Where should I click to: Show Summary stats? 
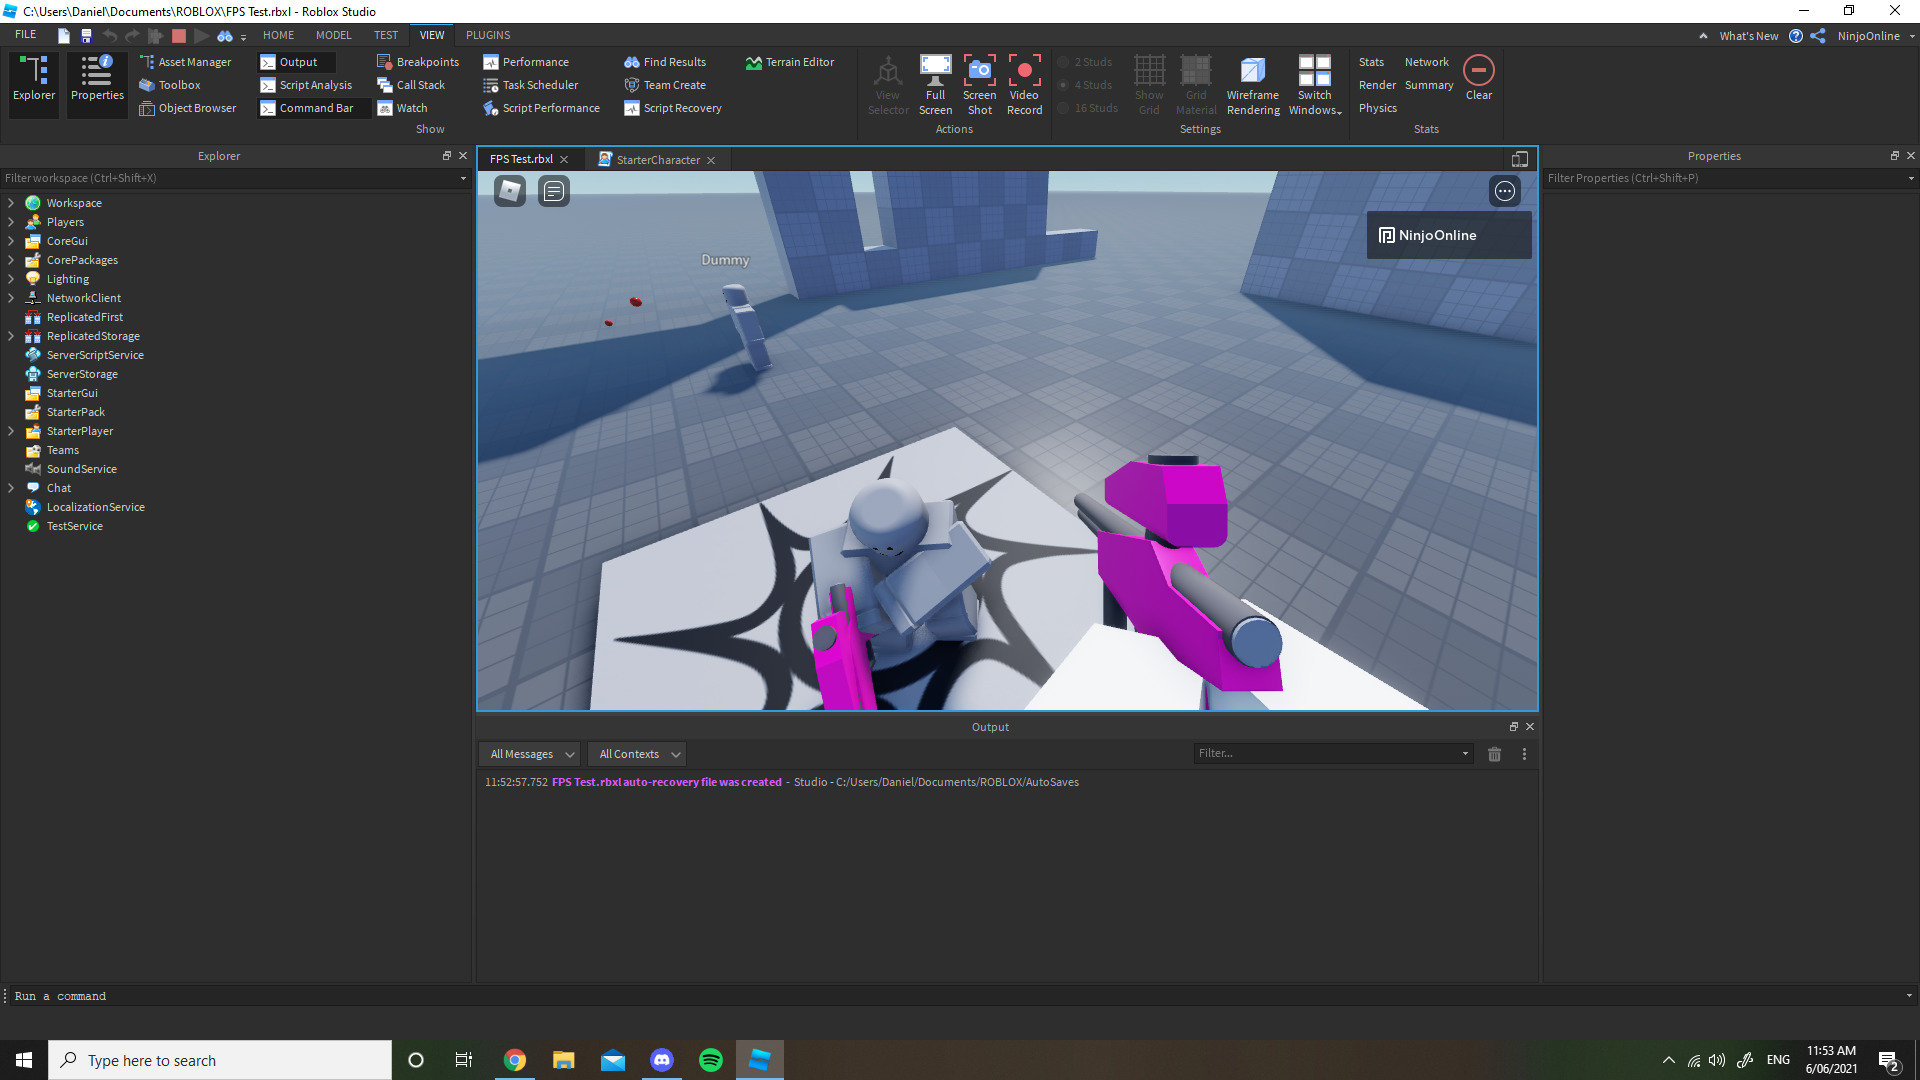[x=1428, y=85]
